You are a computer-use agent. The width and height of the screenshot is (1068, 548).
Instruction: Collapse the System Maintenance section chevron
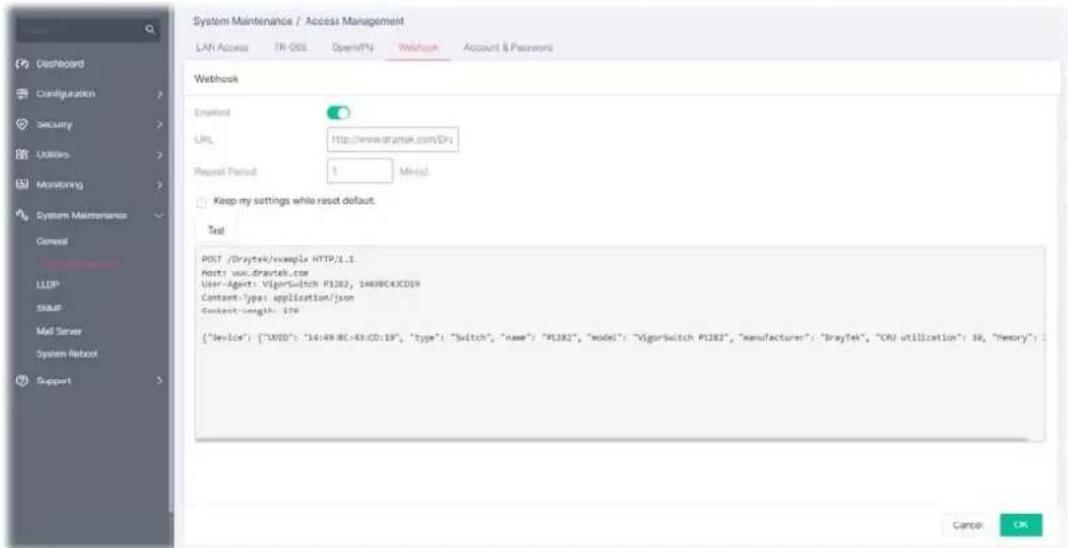tap(159, 215)
